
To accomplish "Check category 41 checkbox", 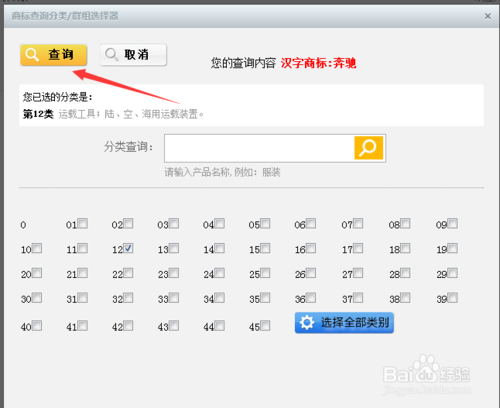I will [83, 326].
